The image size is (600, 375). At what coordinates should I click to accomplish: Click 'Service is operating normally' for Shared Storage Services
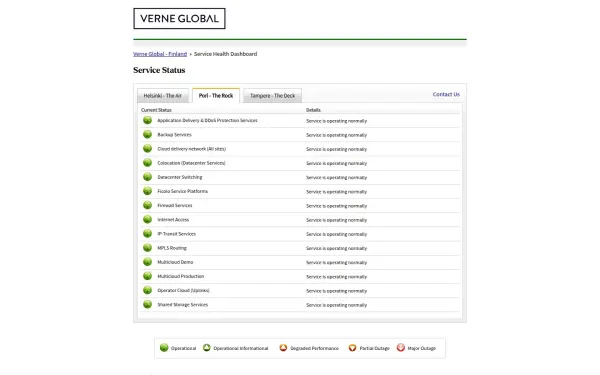(x=336, y=305)
